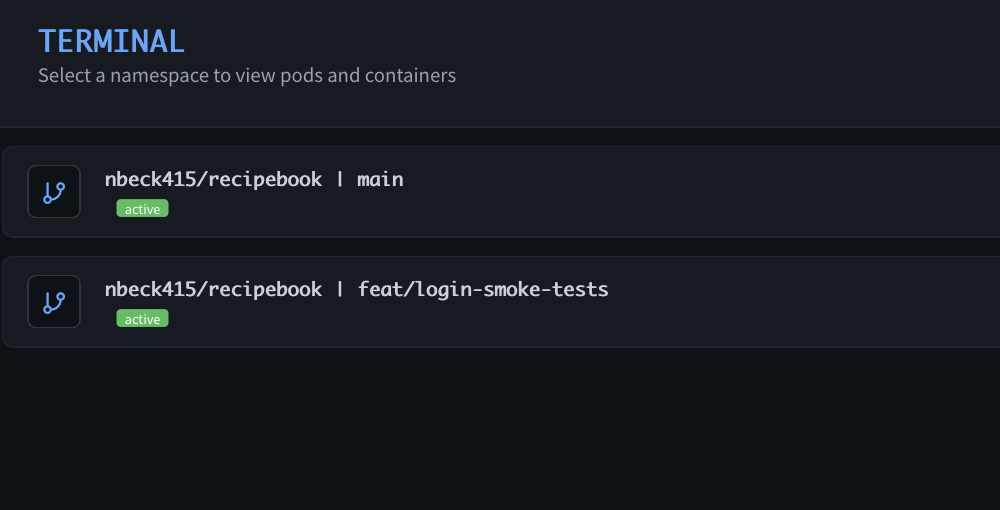This screenshot has width=1000, height=510.
Task: Click the git branch icon for main
Action: point(54,192)
